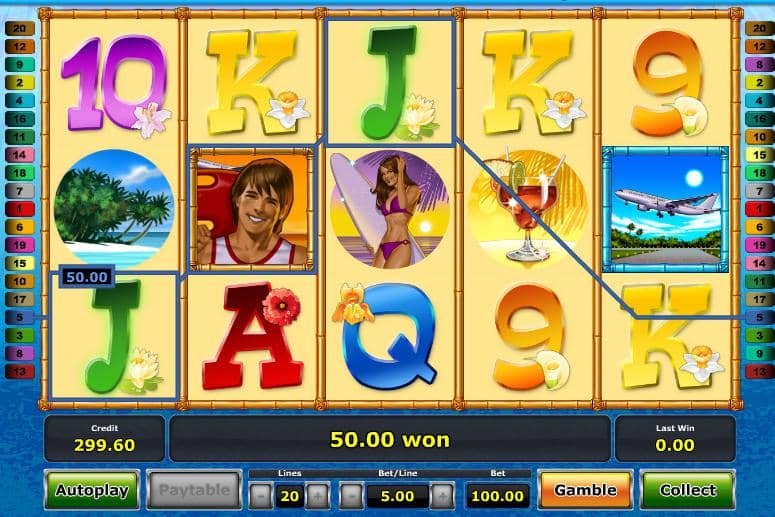
Task: Select payline 13 marker on right side
Action: click(x=760, y=371)
